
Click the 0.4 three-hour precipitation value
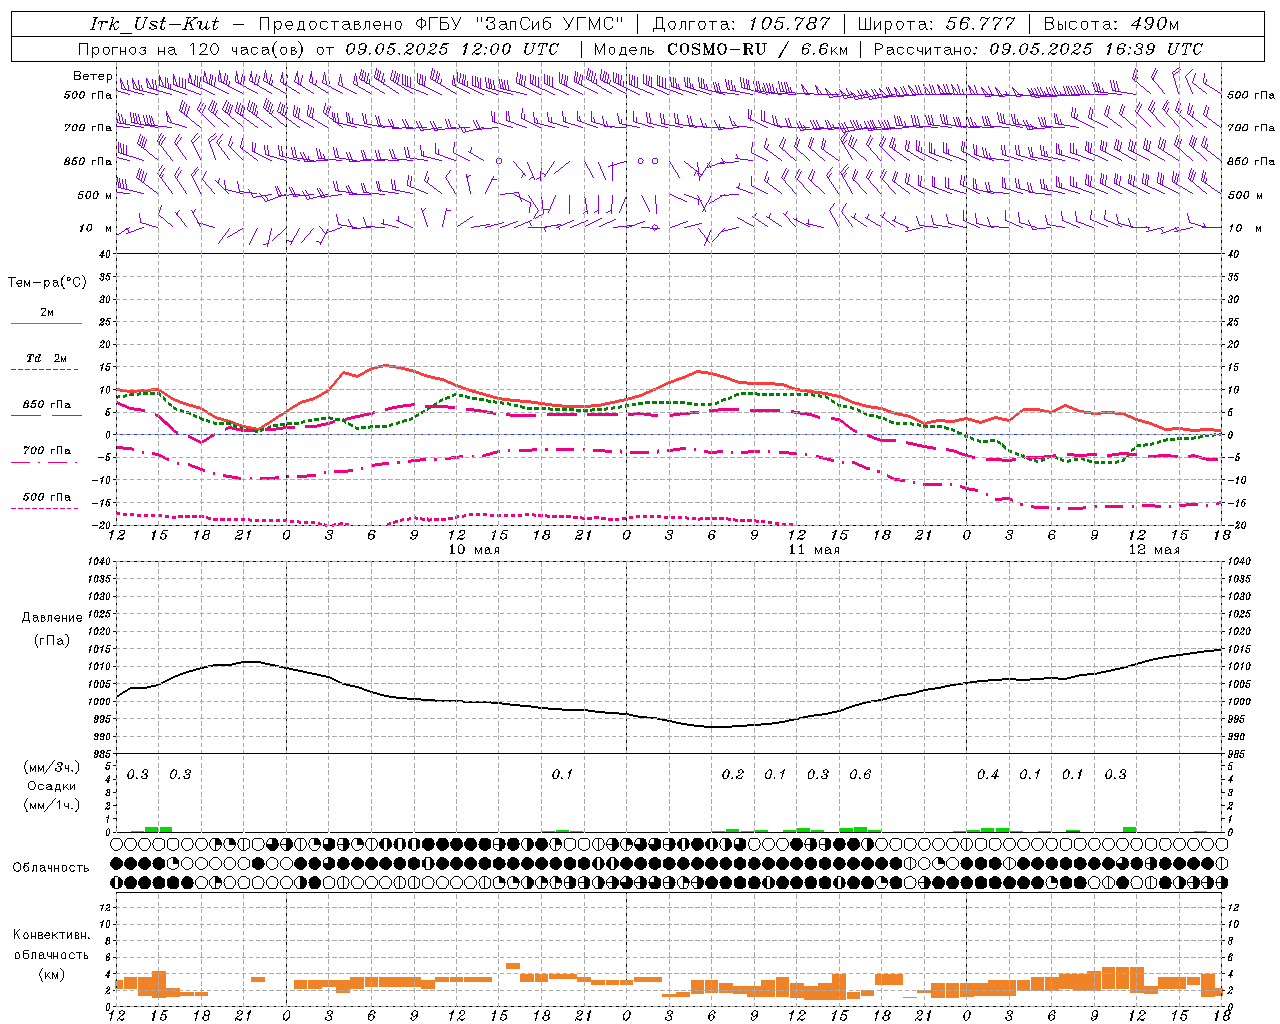point(988,775)
